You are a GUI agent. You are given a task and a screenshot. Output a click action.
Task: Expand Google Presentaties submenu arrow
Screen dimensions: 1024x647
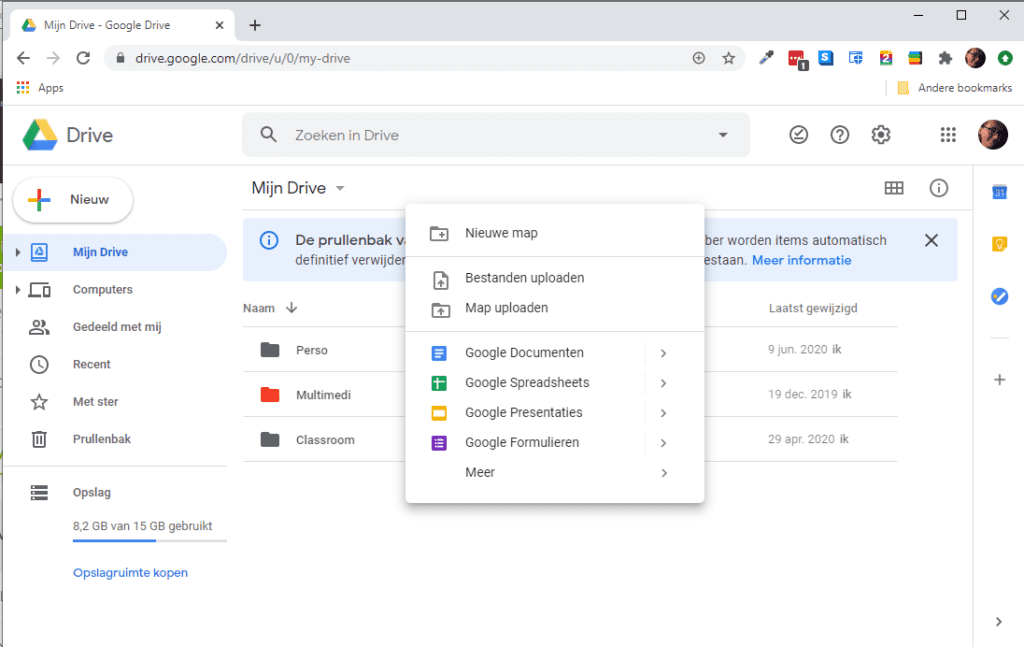coord(664,413)
